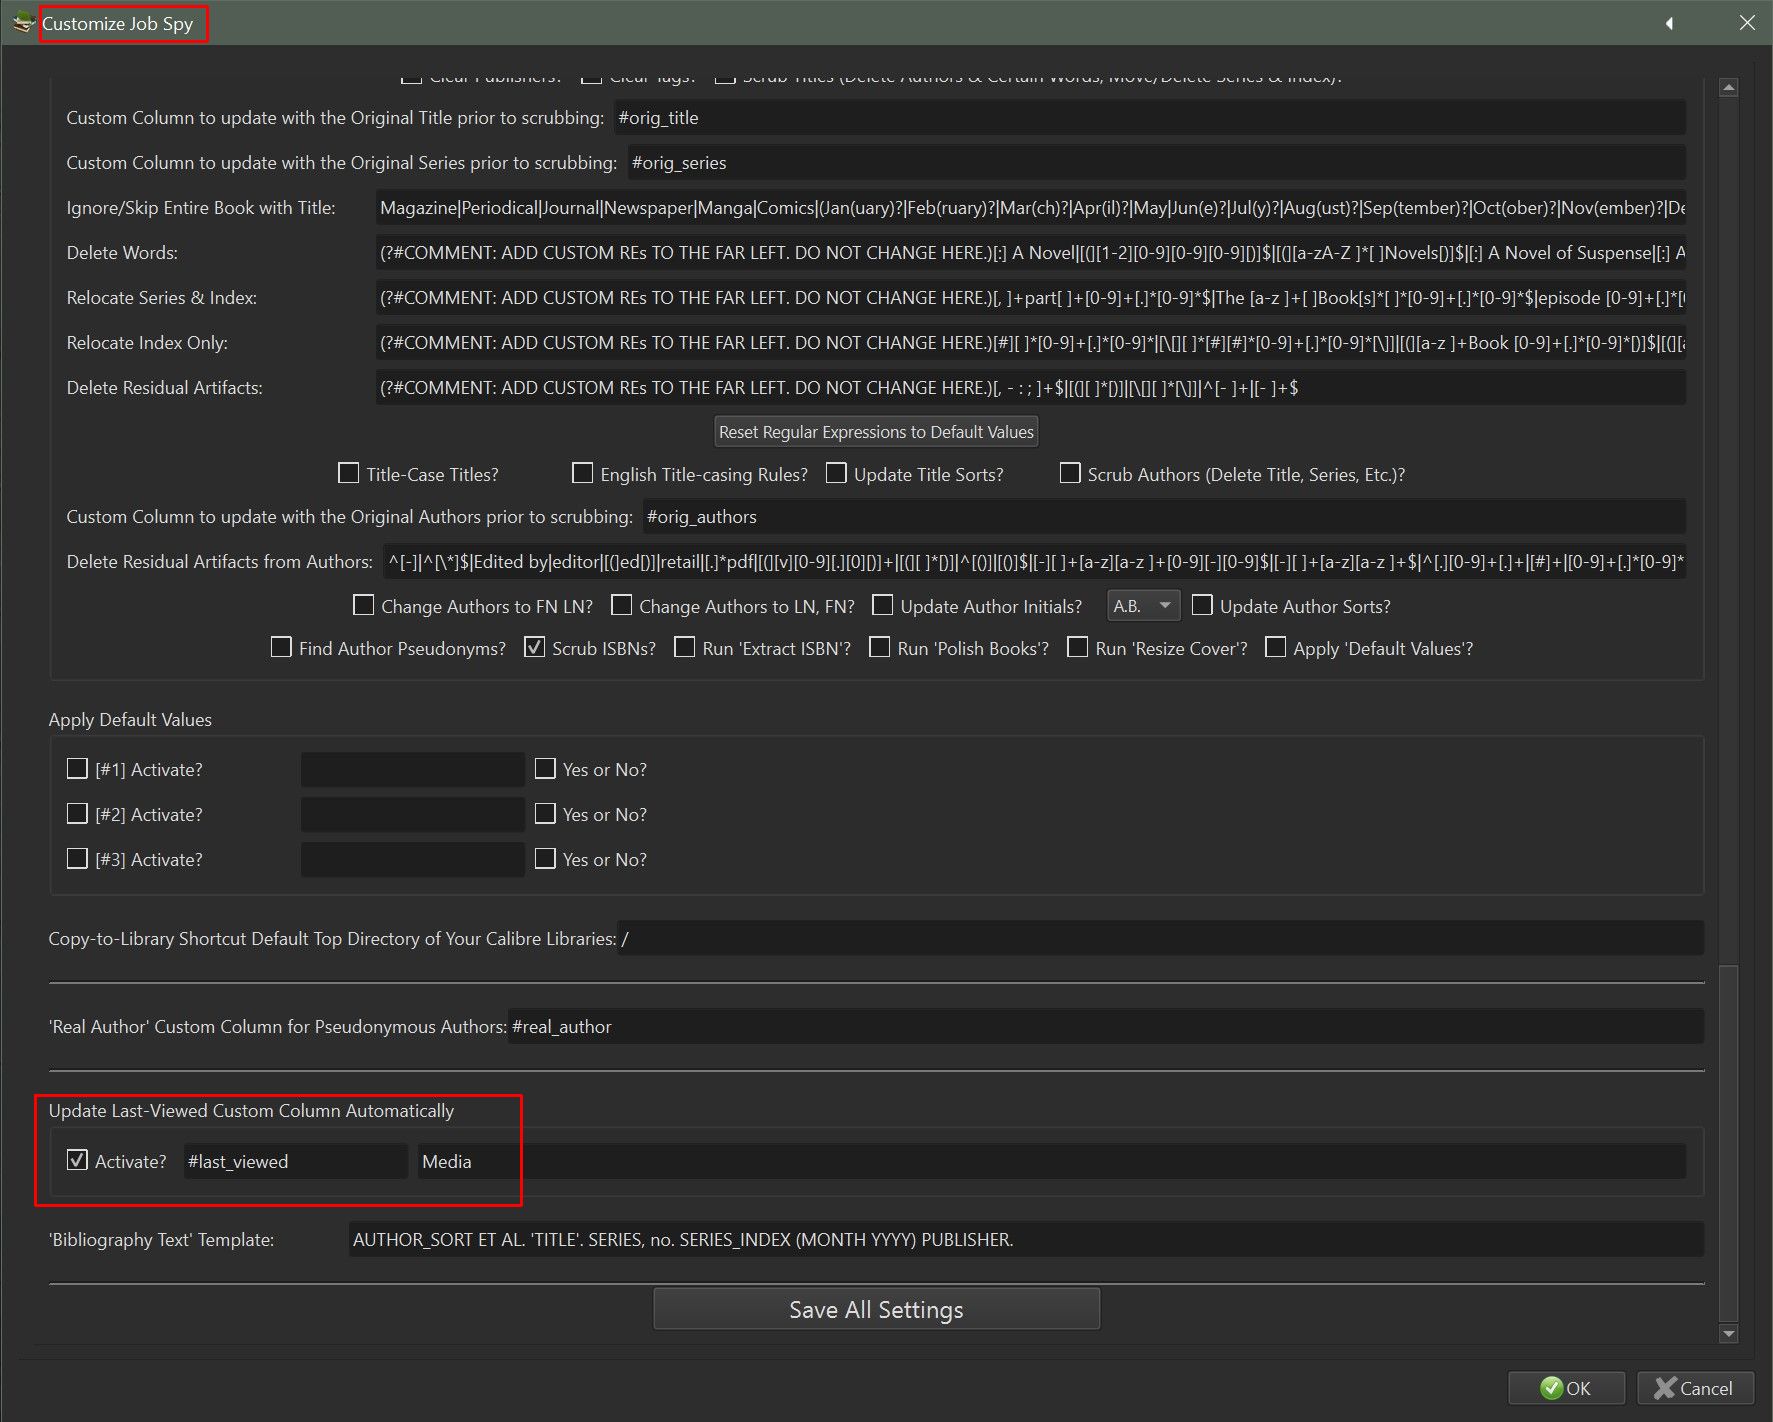Edit the Original Title custom column field
The width and height of the screenshot is (1773, 1422).
coord(1149,118)
